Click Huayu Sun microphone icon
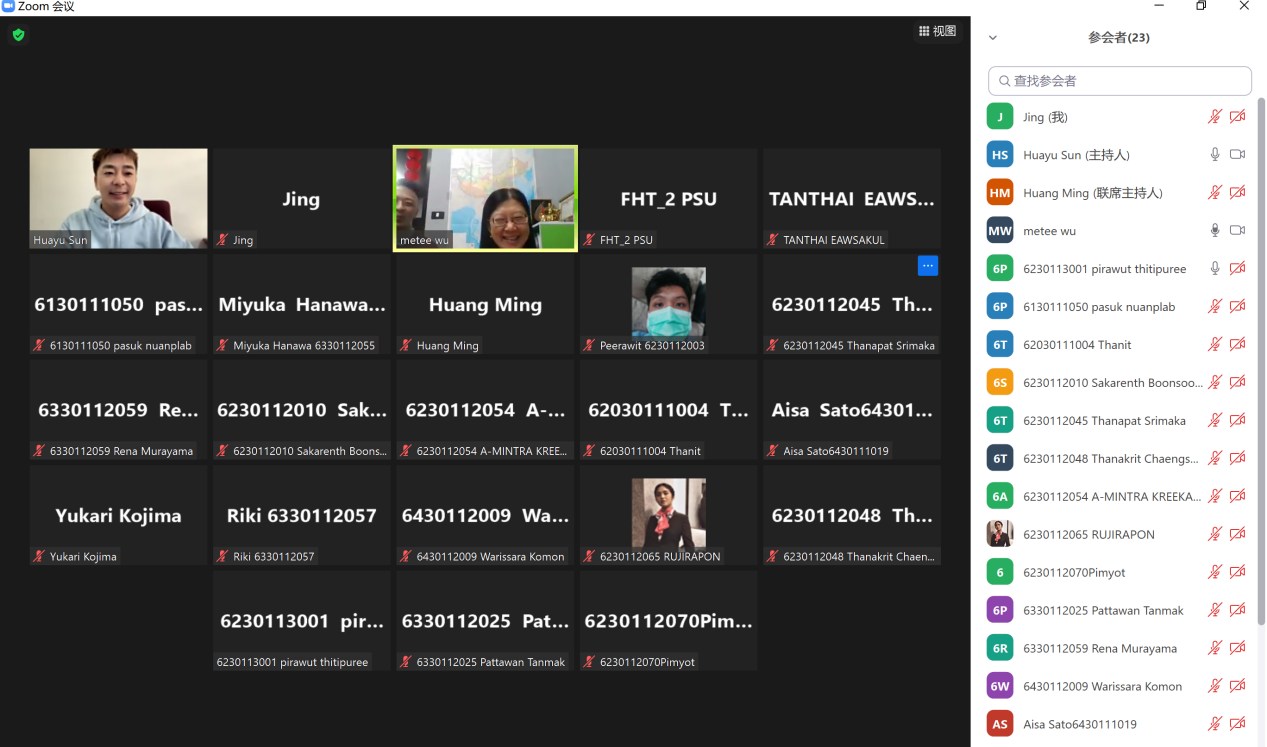1267x747 pixels. coord(1215,155)
